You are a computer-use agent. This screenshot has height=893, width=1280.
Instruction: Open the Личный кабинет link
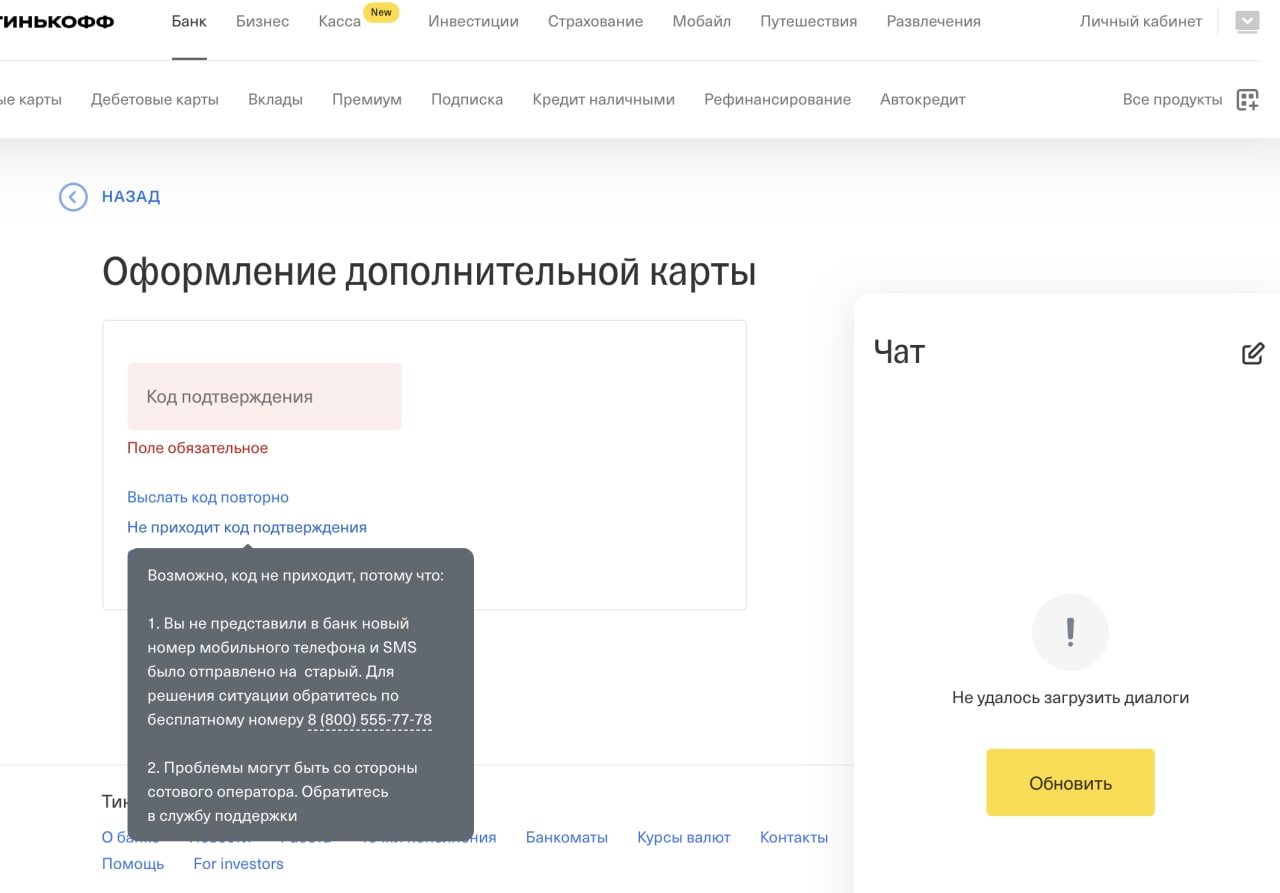pos(1141,21)
